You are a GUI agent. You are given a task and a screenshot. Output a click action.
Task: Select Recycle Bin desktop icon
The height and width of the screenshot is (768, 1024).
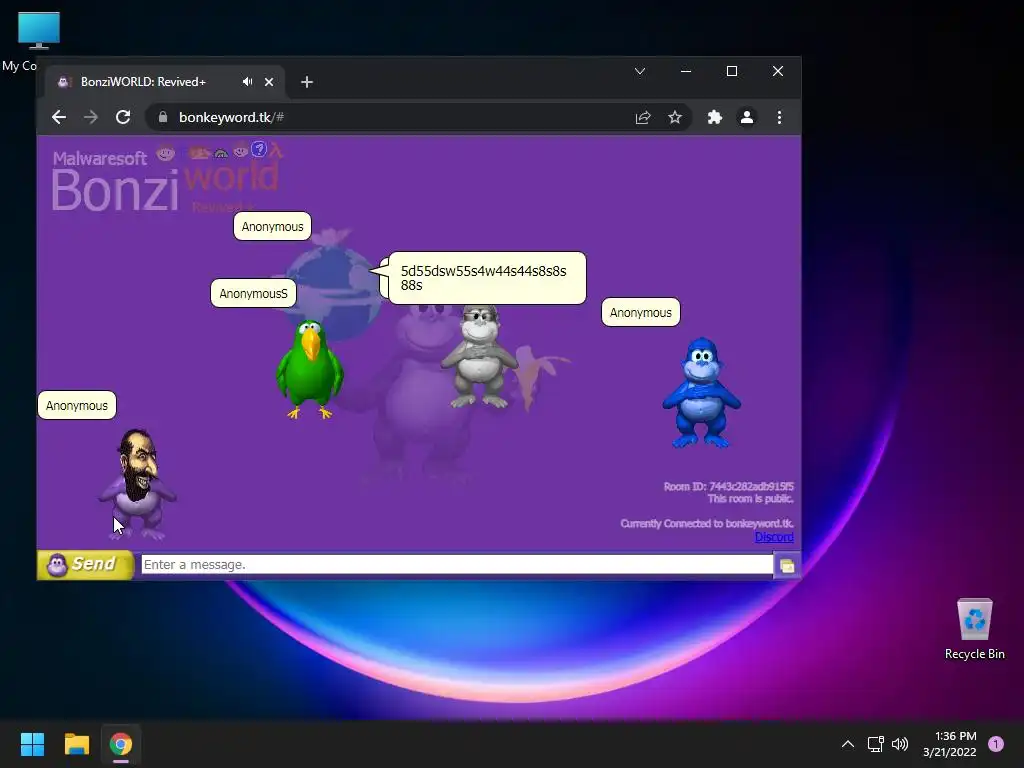[x=974, y=629]
